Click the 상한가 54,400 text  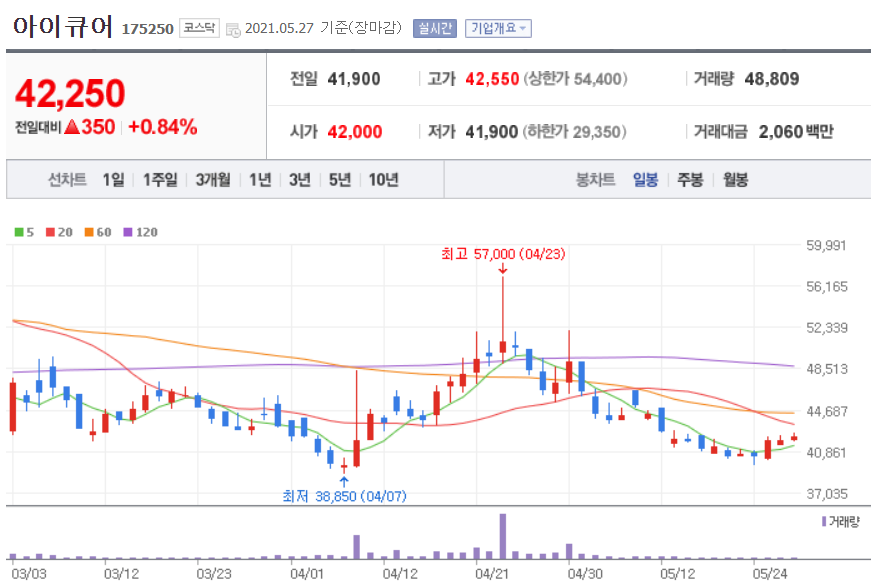pyautogui.click(x=575, y=79)
